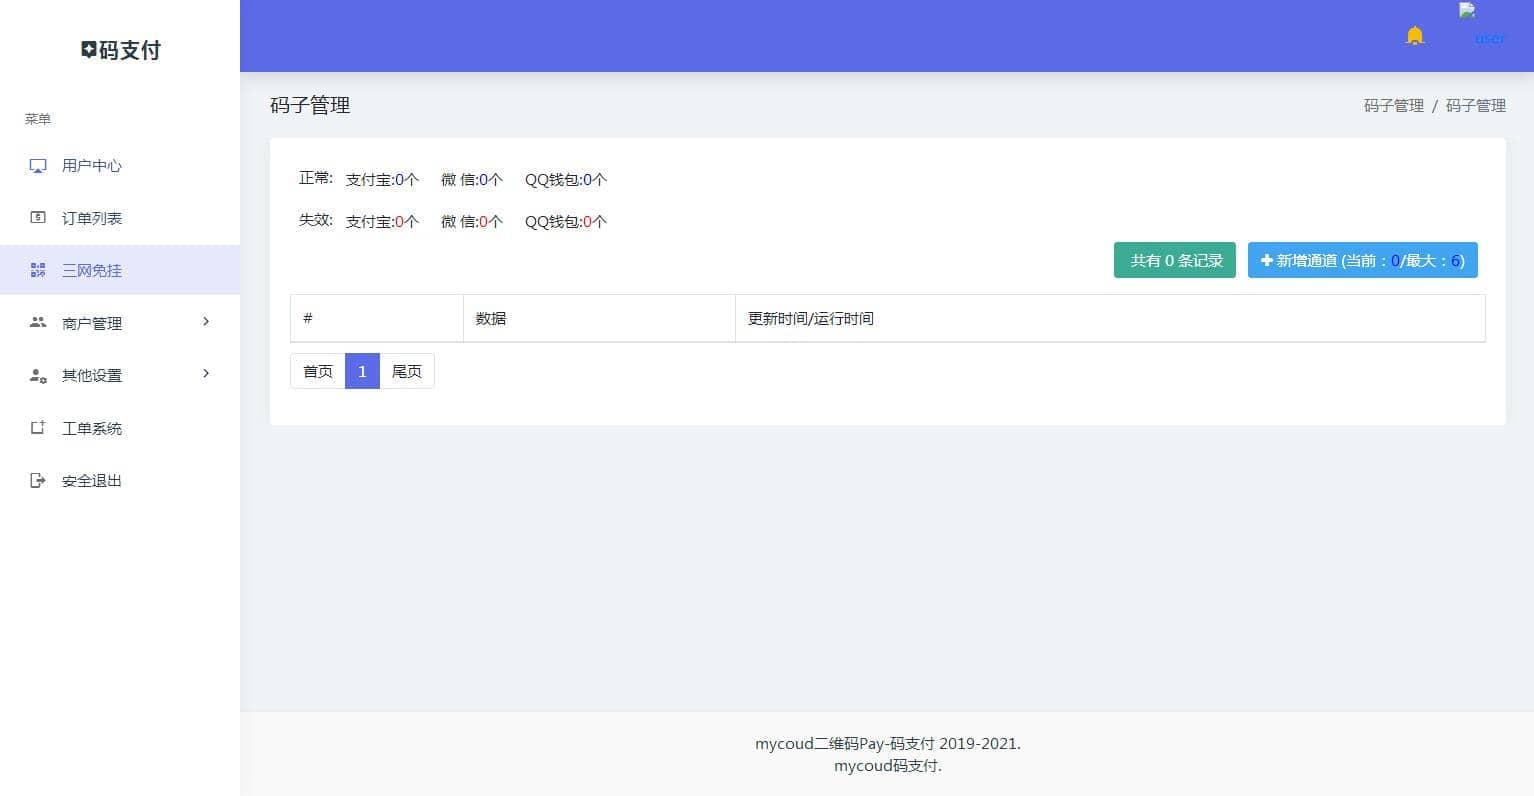Viewport: 1534px width, 796px height.
Task: Click the 工单系统 ticket icon
Action: 38,428
